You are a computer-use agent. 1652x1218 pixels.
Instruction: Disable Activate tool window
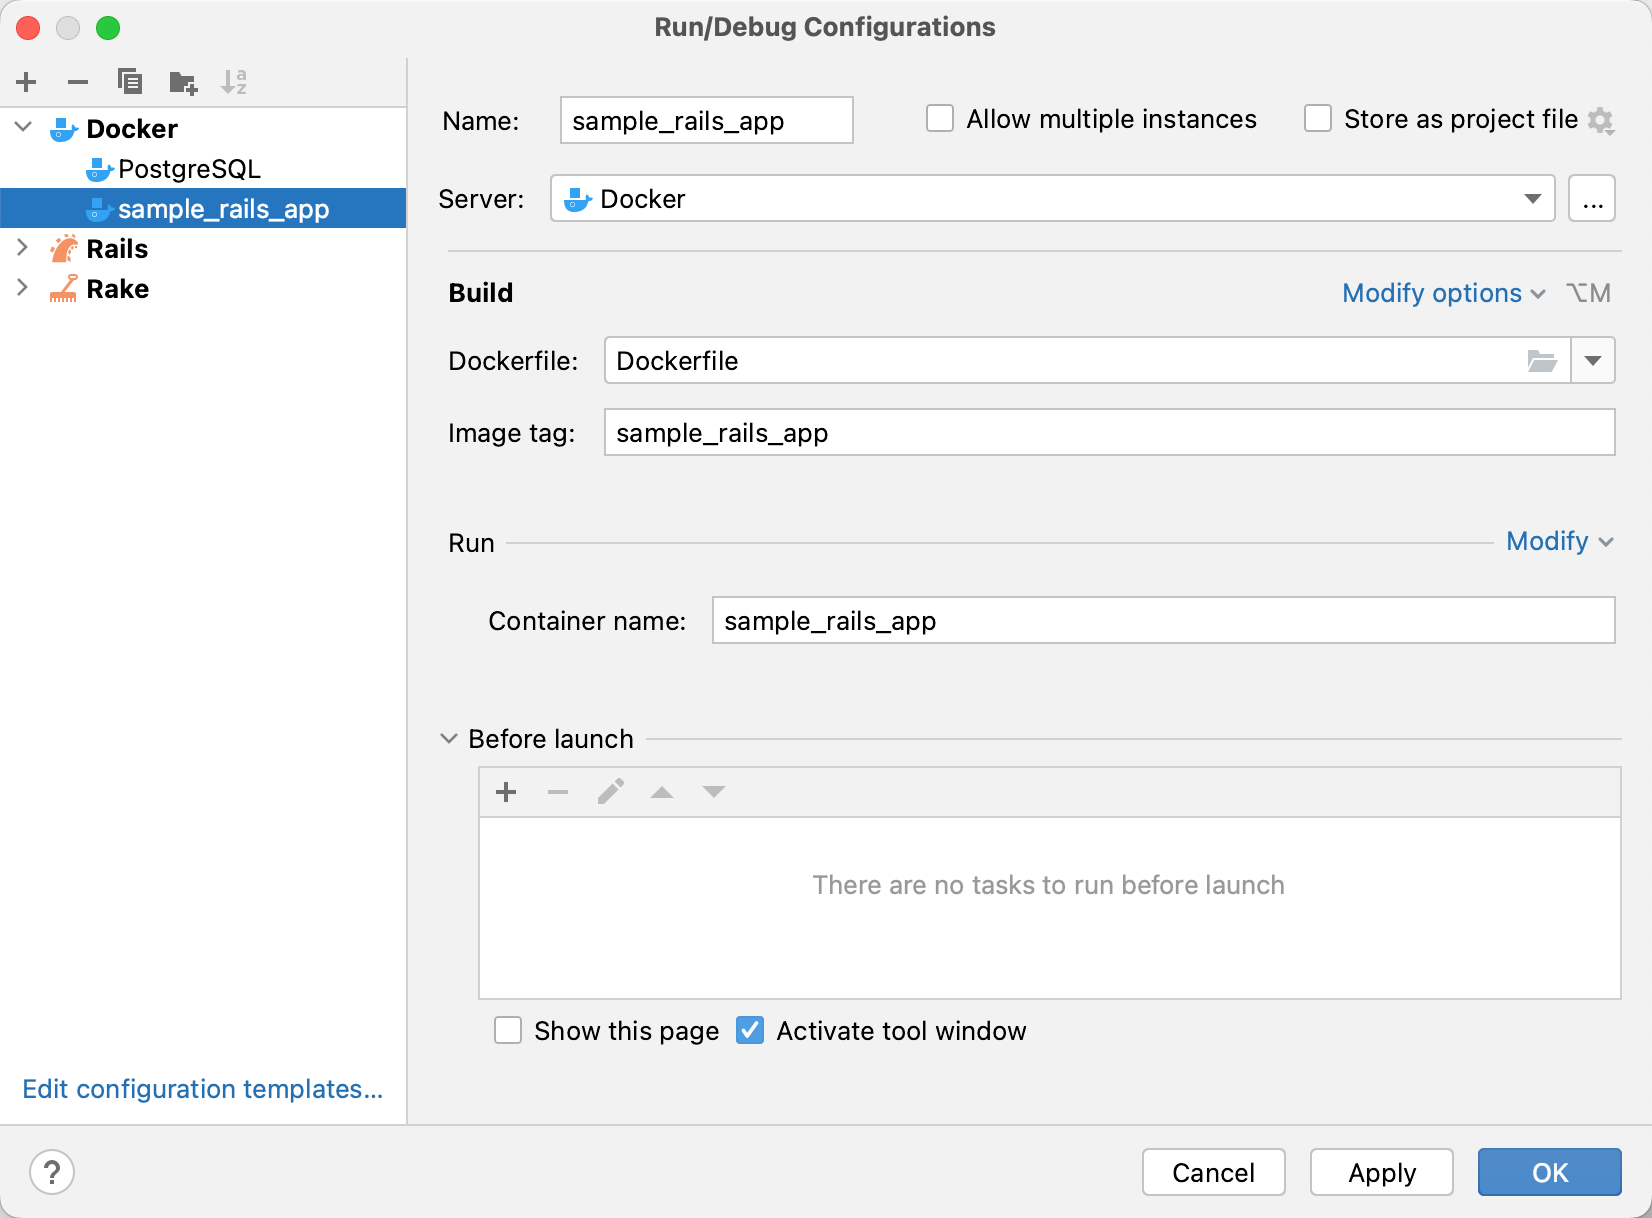[x=749, y=1030]
